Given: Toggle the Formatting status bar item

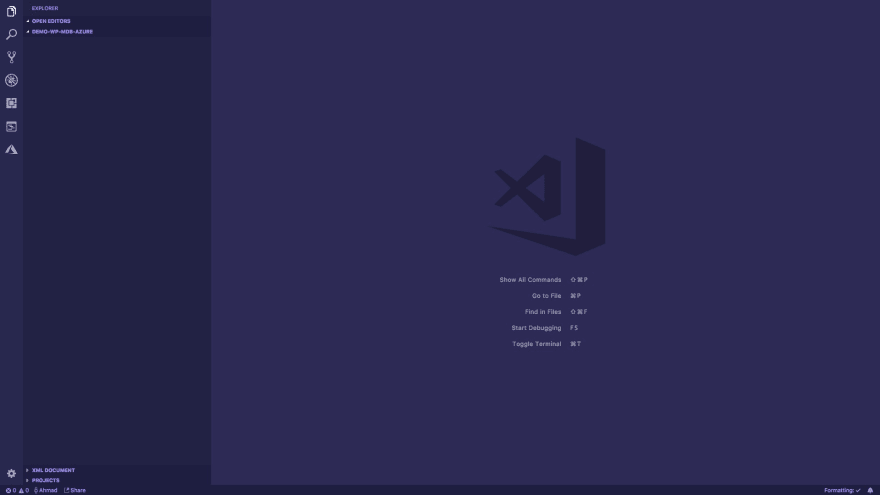Looking at the screenshot, I should 842,491.
